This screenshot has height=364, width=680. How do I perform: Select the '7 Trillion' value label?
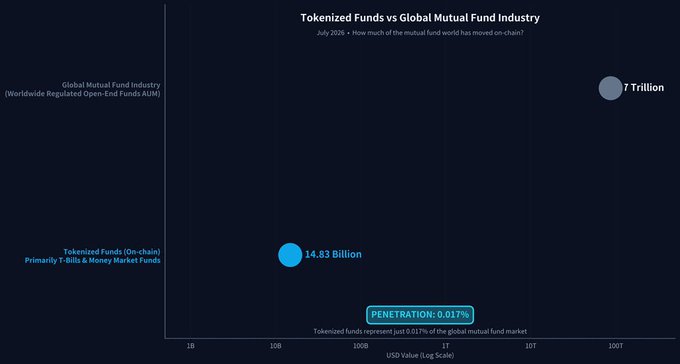pyautogui.click(x=644, y=88)
